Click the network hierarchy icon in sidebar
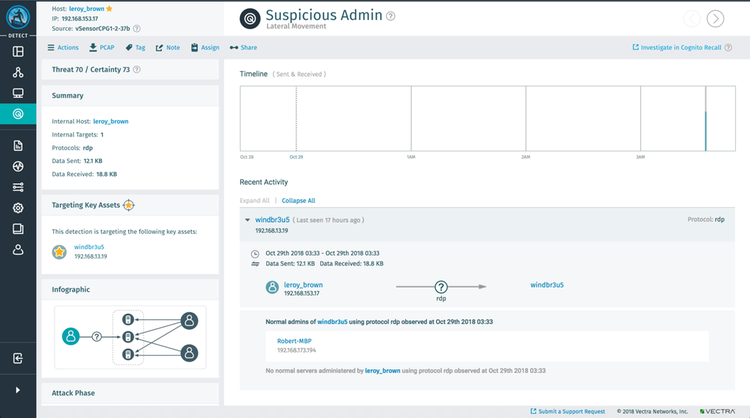750x418 pixels. [x=18, y=72]
